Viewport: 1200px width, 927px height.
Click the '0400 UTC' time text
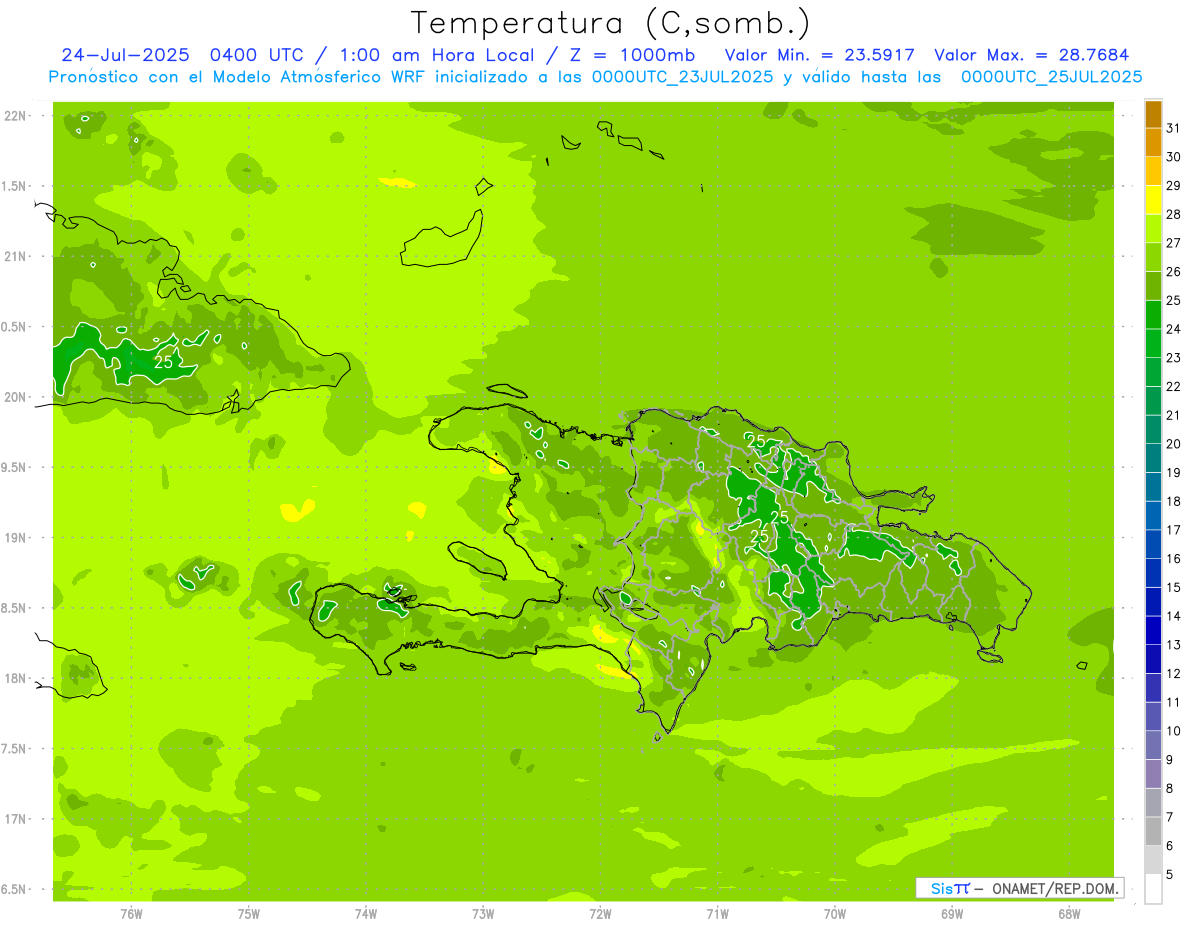pyautogui.click(x=257, y=55)
